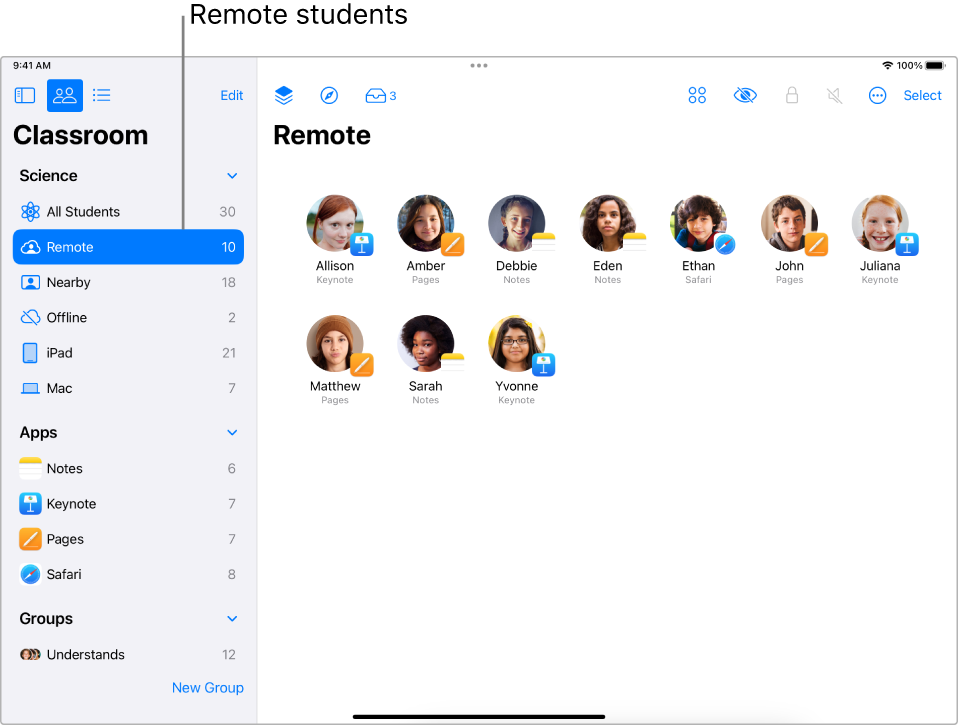Screen dimensions: 958x726
Task: Select the people view icon in sidebar header
Action: [x=64, y=95]
